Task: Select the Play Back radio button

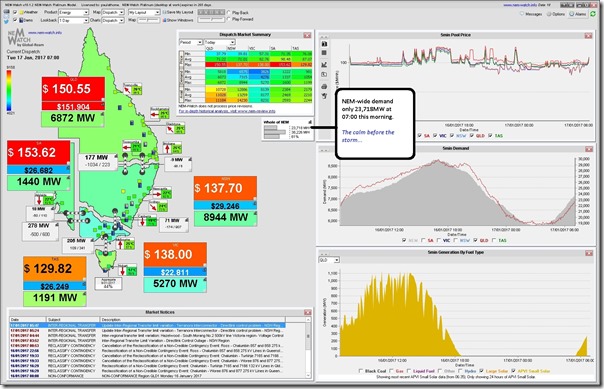Action: [229, 13]
